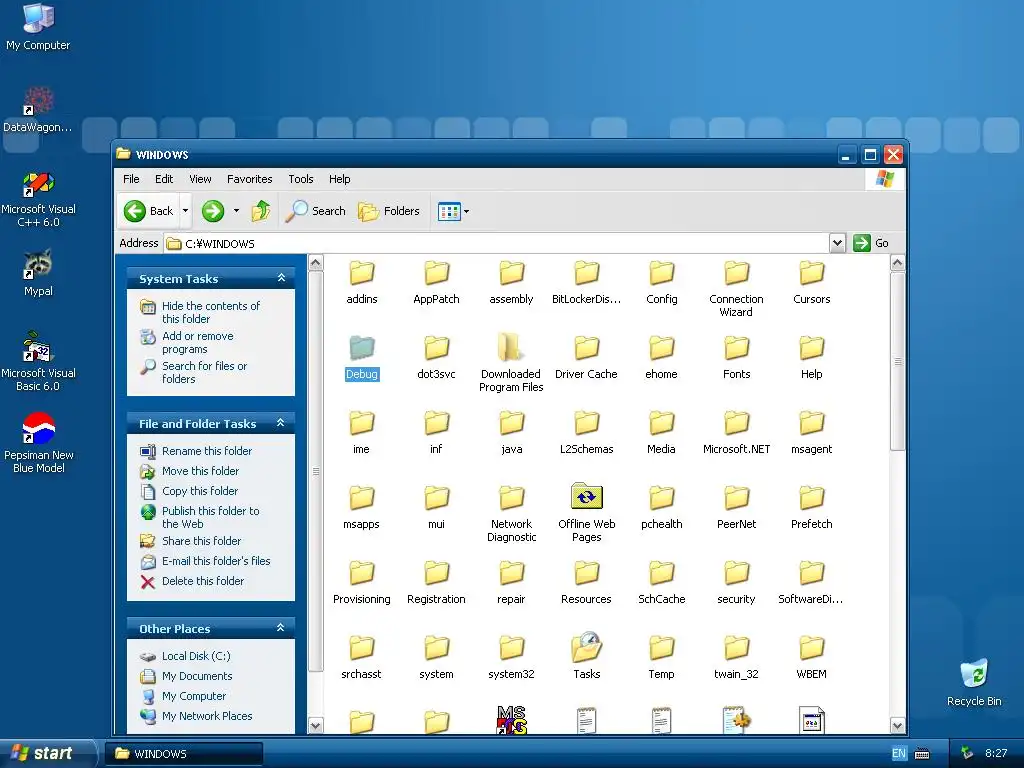The image size is (1024, 768).
Task: Click Copy this folder
Action: pyautogui.click(x=199, y=490)
